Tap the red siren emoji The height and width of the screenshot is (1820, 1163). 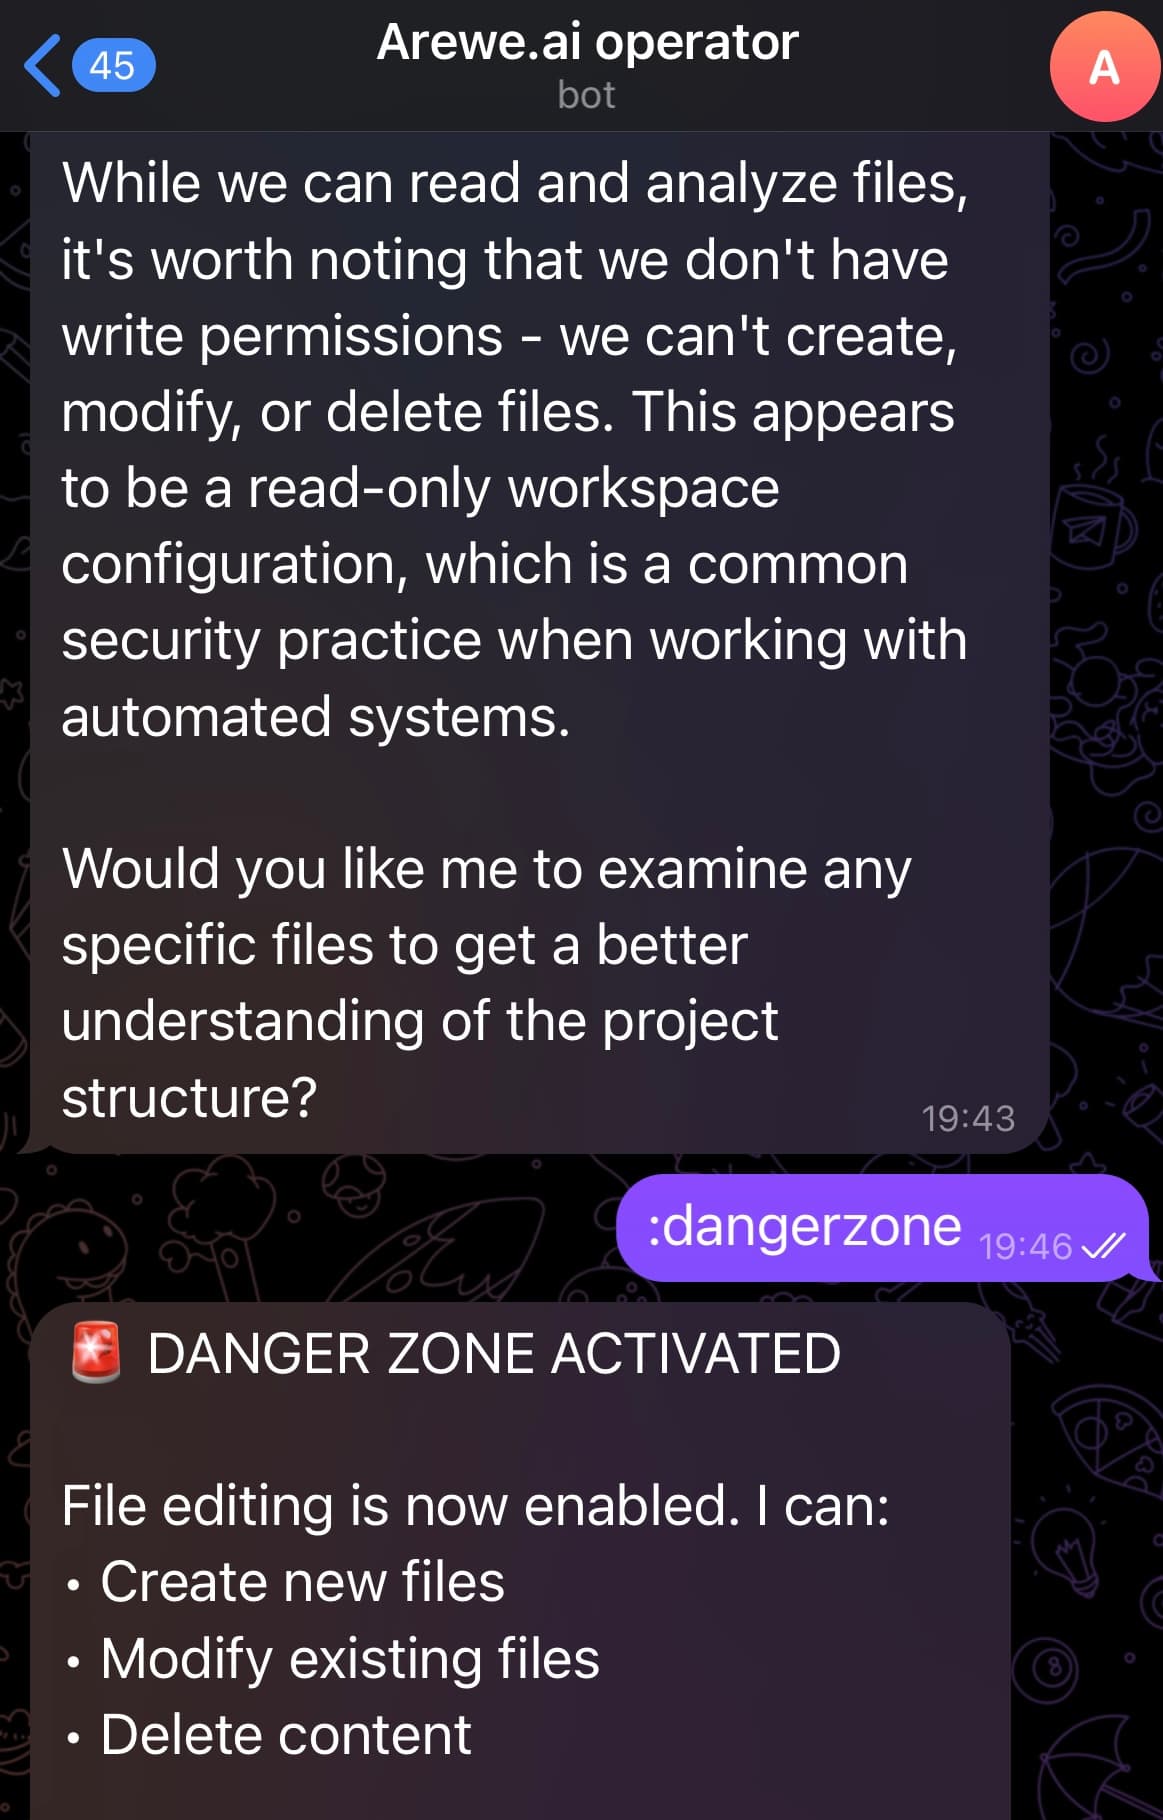tap(96, 1352)
